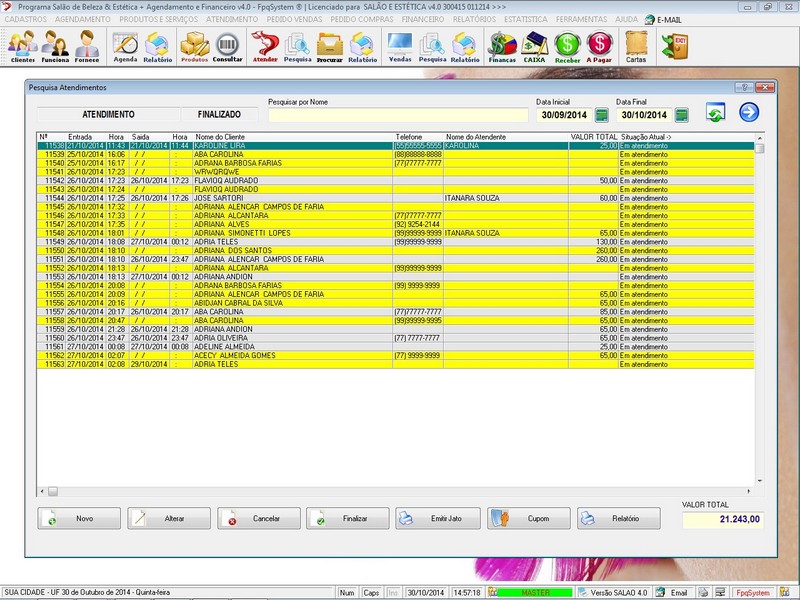Open calendar picker for Data Inicial

[x=602, y=115]
